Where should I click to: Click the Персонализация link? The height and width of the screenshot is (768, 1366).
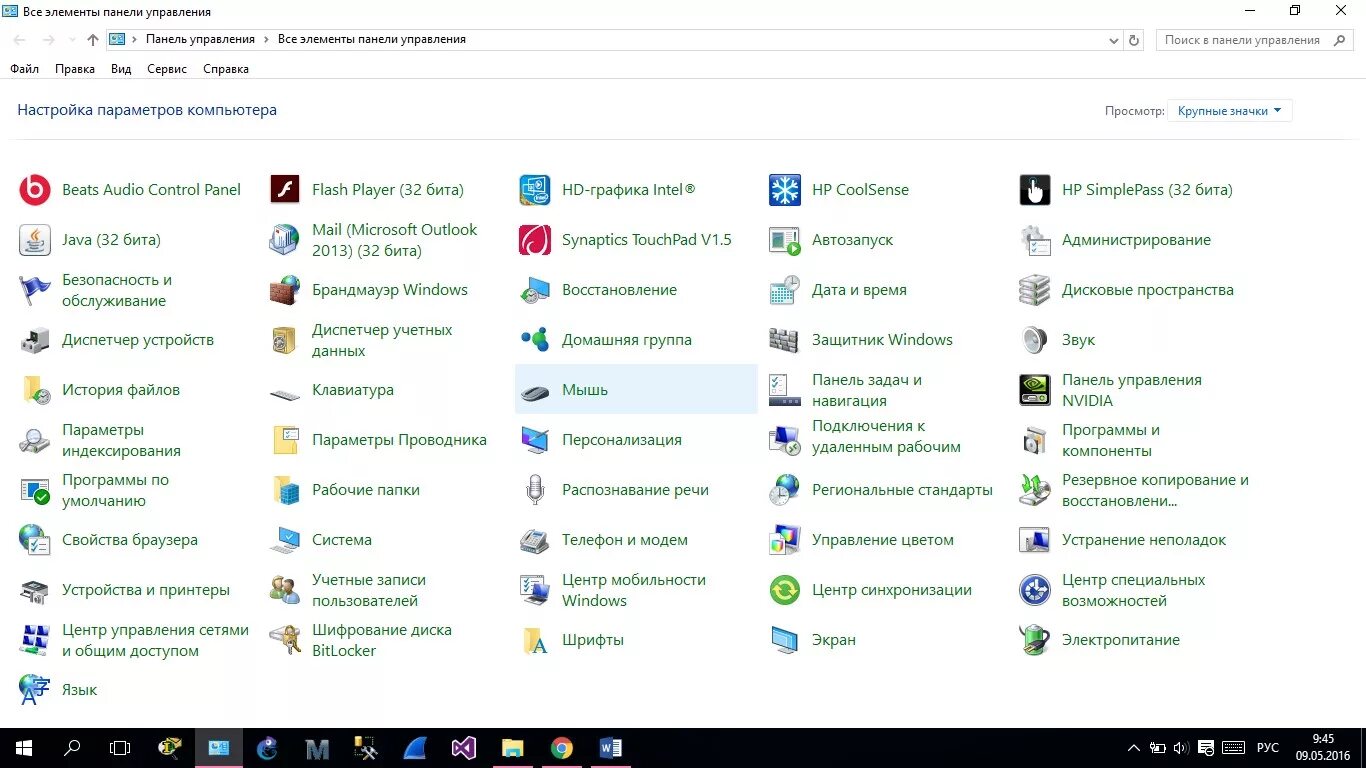[622, 440]
